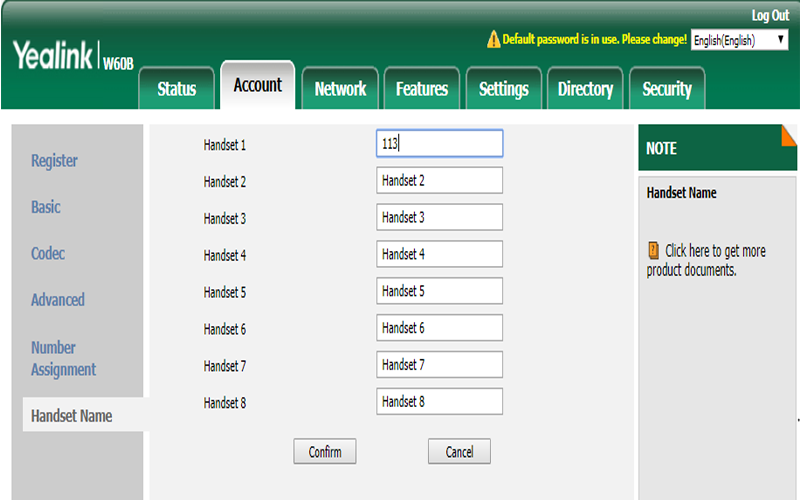This screenshot has height=500, width=800.
Task: Click the orange corner of NOTE panel
Action: coord(788,134)
